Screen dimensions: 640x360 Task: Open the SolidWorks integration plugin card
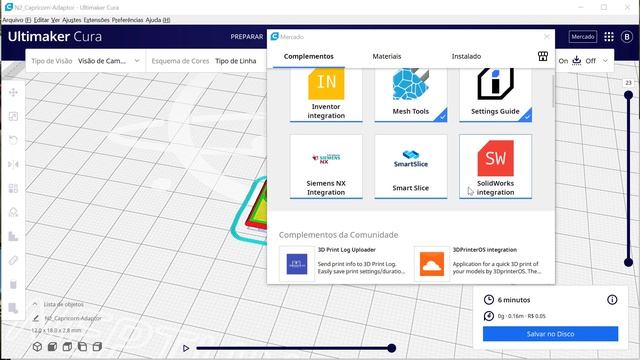point(496,167)
